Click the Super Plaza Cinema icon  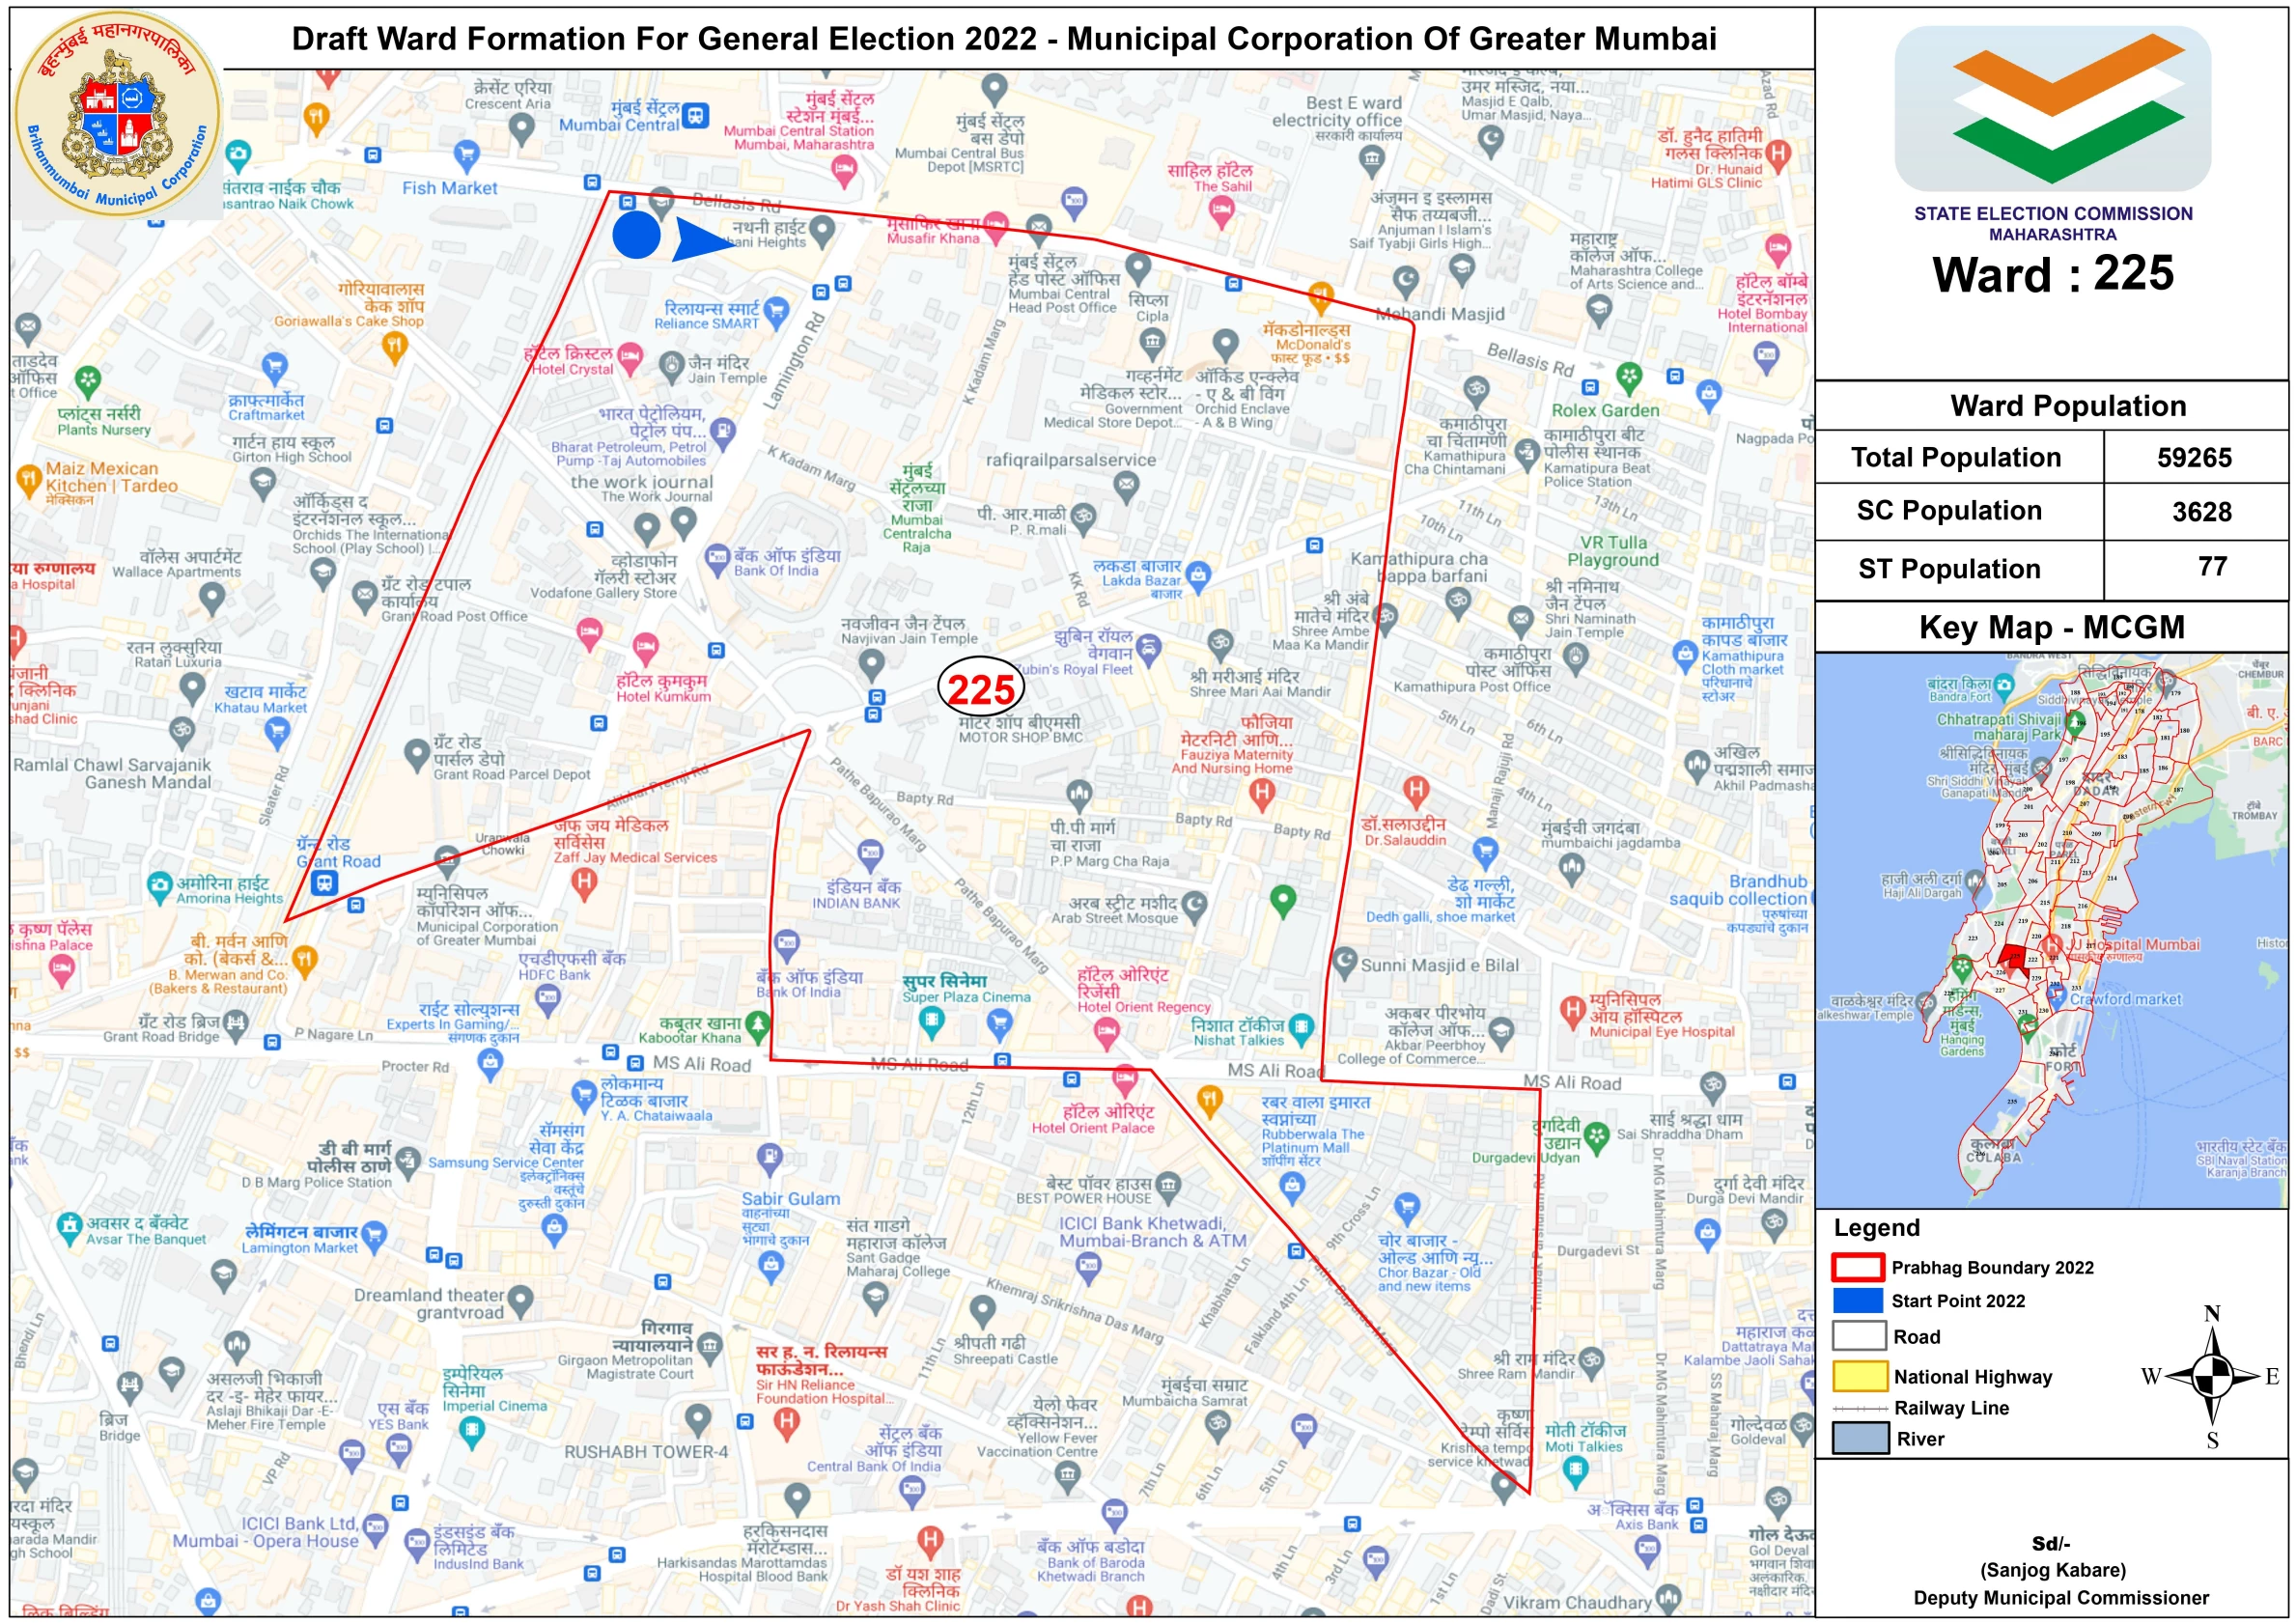click(932, 1021)
